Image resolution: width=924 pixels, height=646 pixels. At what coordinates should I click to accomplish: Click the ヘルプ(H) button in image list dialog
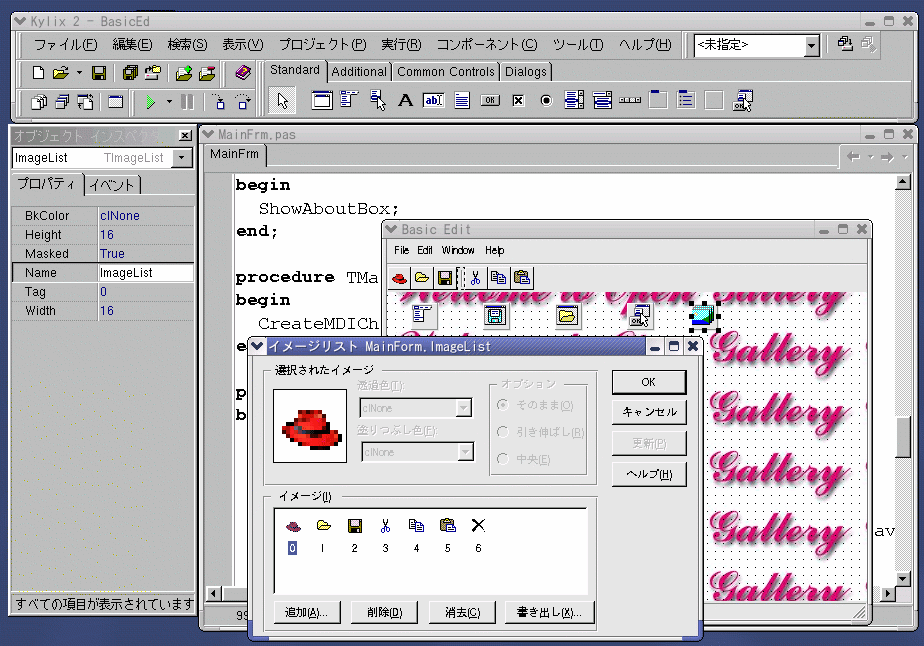(649, 474)
